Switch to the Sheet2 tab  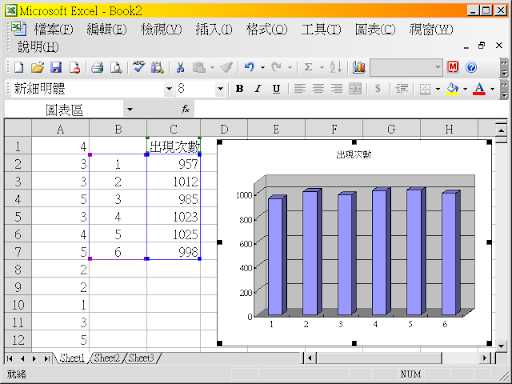tap(107, 358)
